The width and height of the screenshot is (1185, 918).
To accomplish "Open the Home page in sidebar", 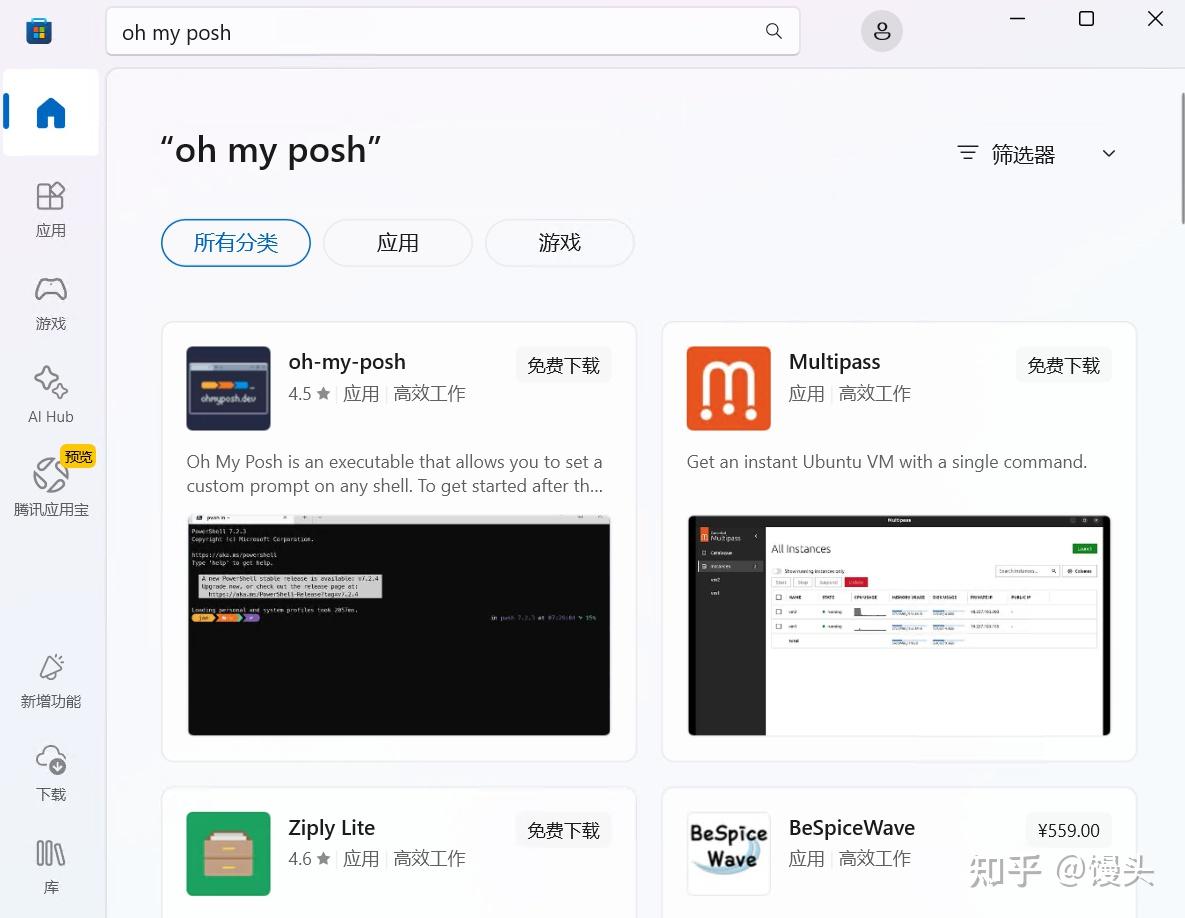I will (x=51, y=113).
